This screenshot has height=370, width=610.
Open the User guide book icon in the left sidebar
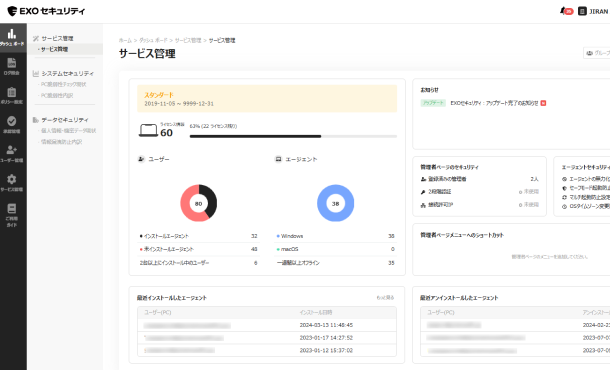(x=12, y=209)
